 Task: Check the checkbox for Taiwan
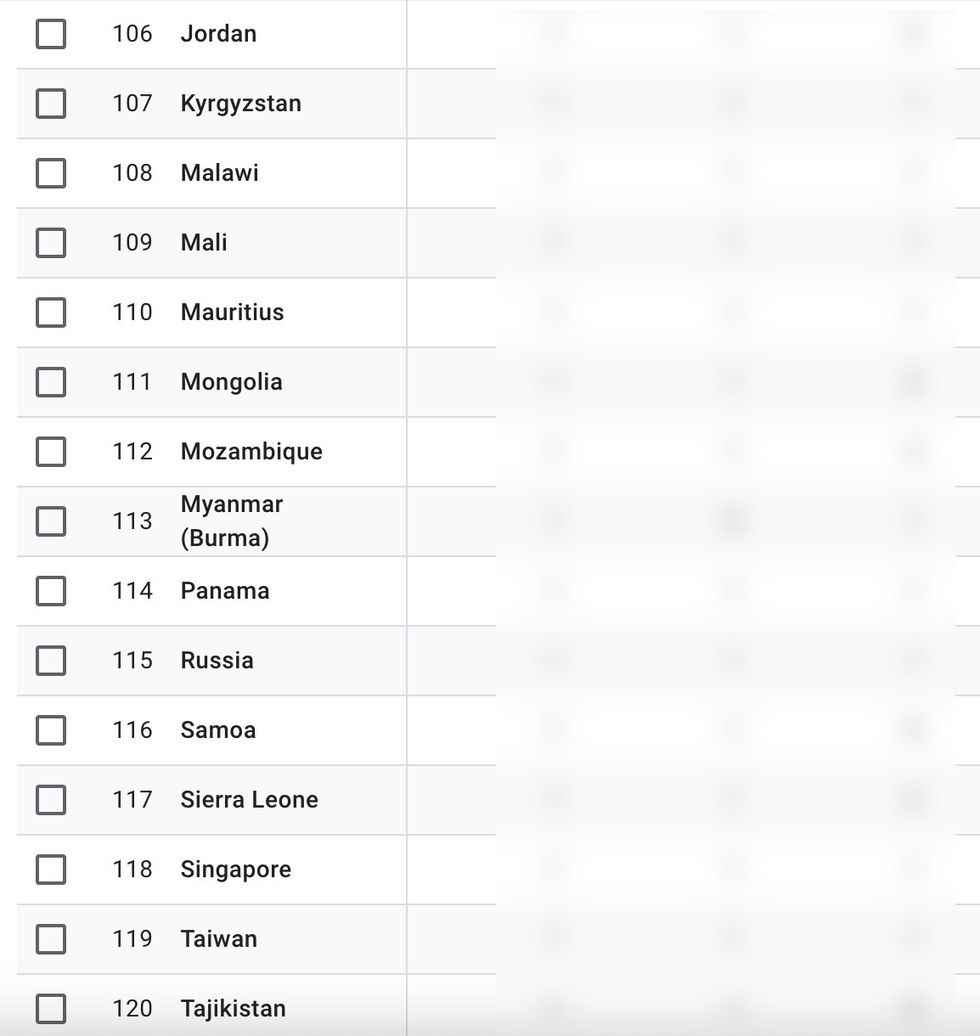[x=51, y=939]
